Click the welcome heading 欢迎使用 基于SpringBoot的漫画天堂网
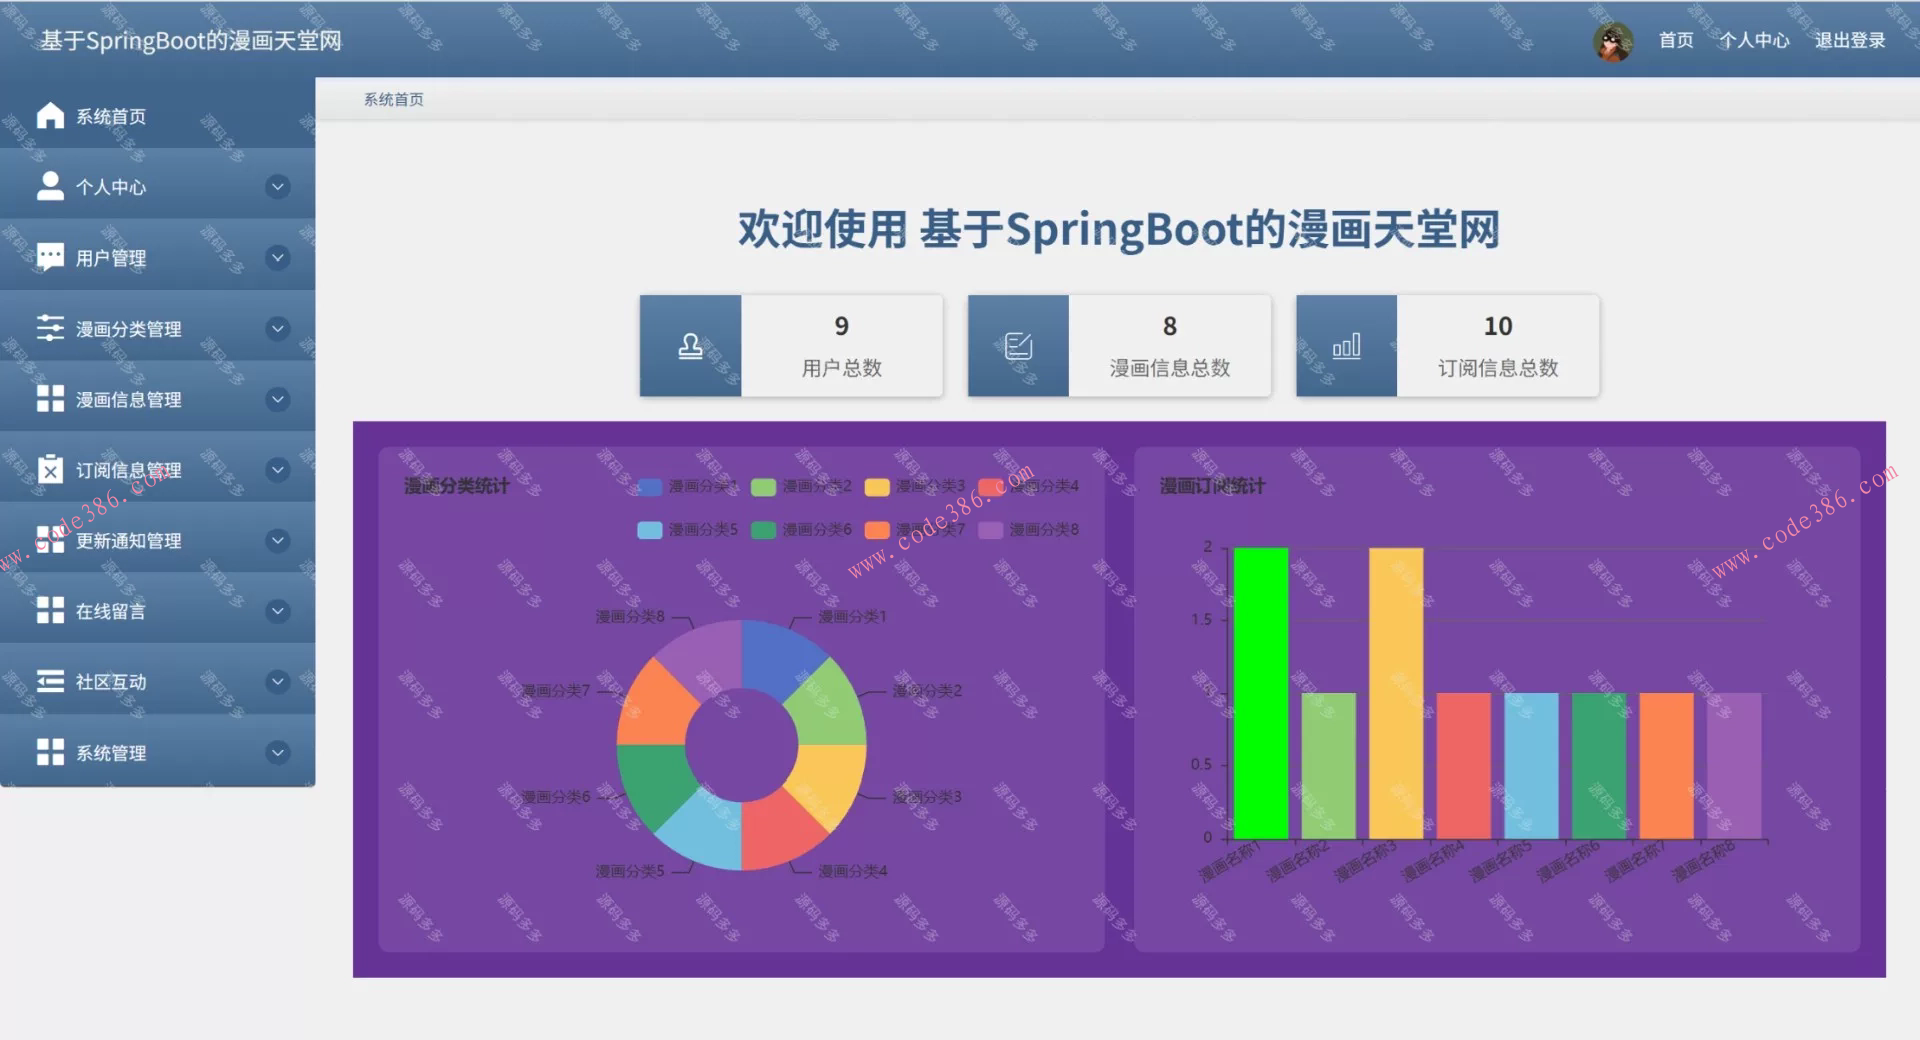The width and height of the screenshot is (1920, 1040). [1119, 229]
